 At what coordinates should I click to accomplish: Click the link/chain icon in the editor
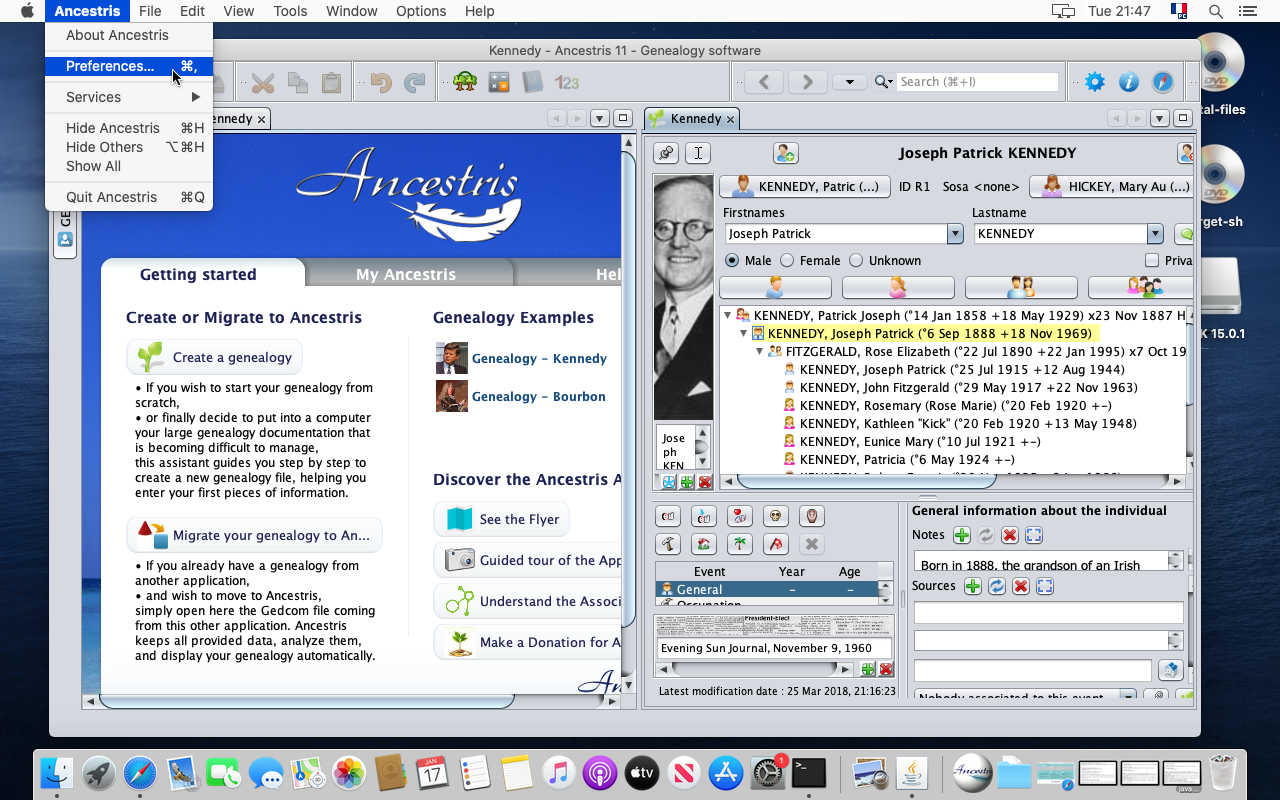(666, 153)
